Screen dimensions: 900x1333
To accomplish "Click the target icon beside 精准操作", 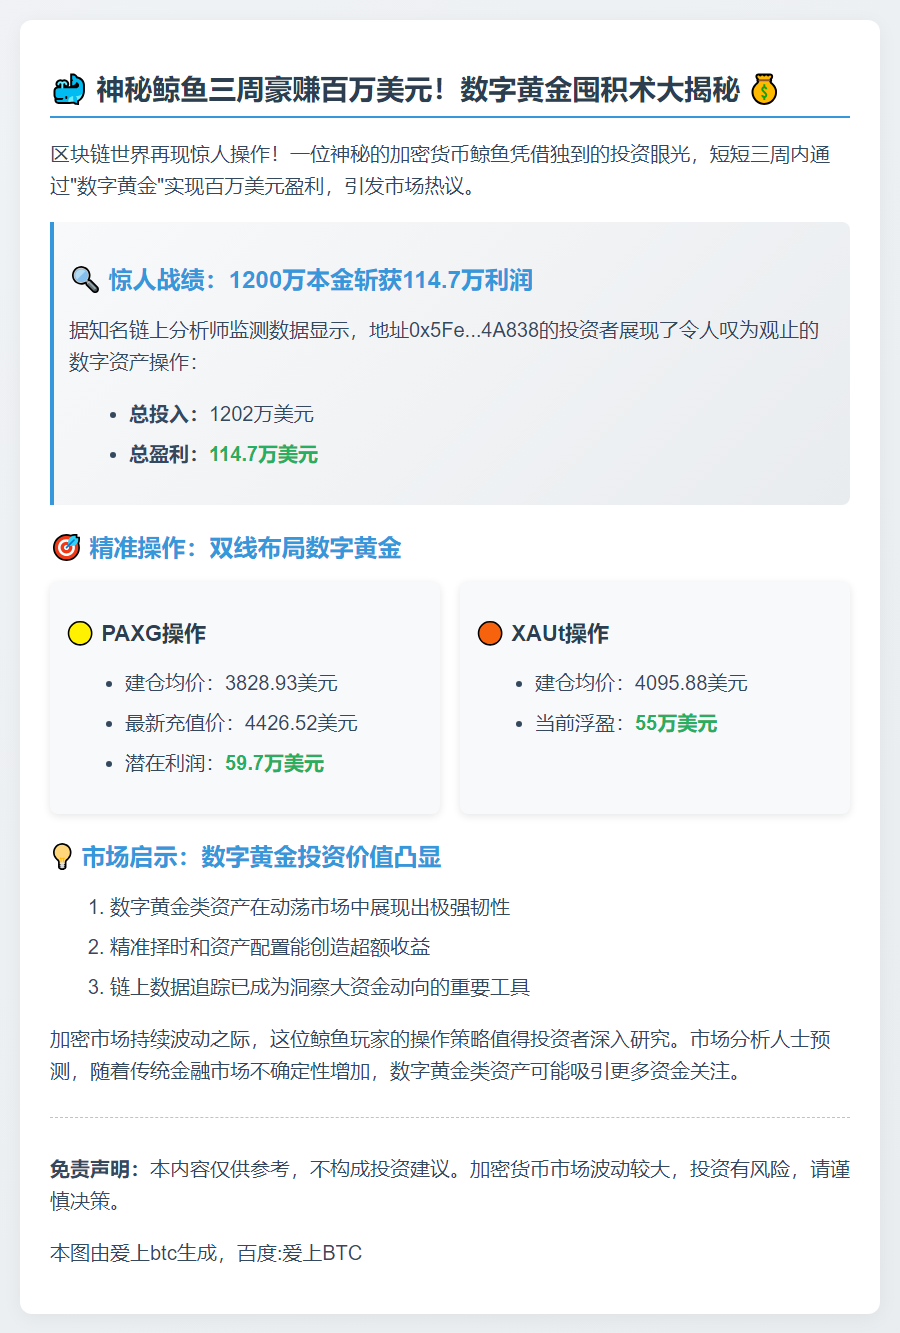I will coord(65,548).
